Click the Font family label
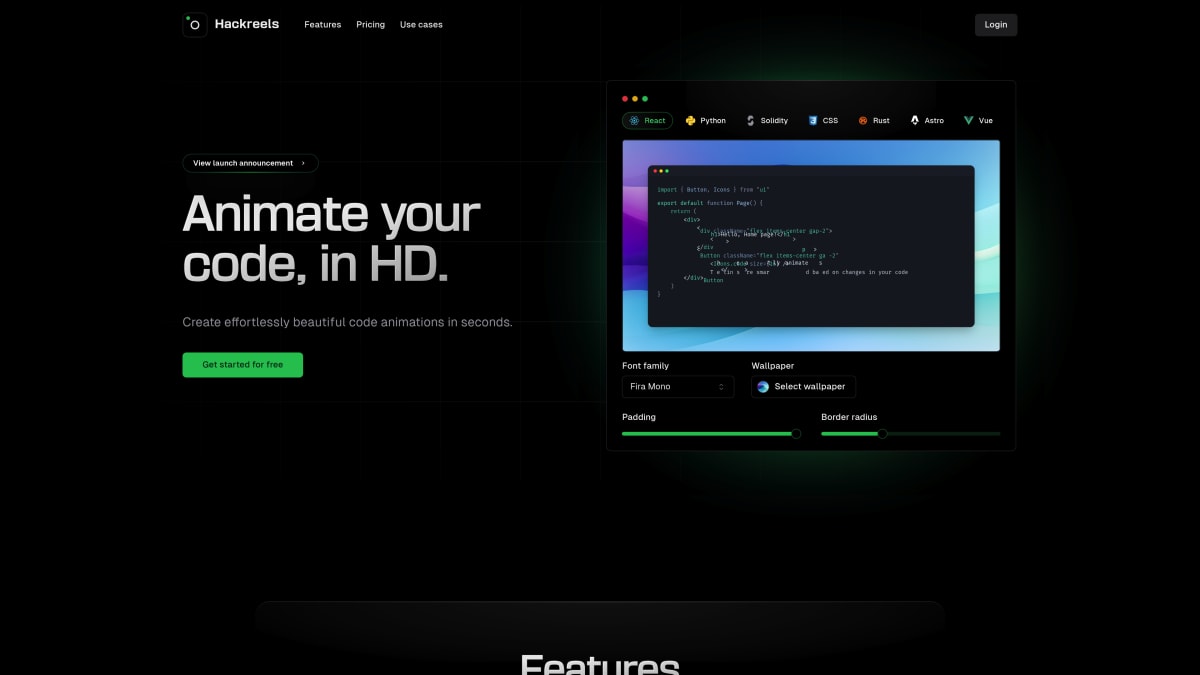The width and height of the screenshot is (1200, 675). [x=646, y=366]
